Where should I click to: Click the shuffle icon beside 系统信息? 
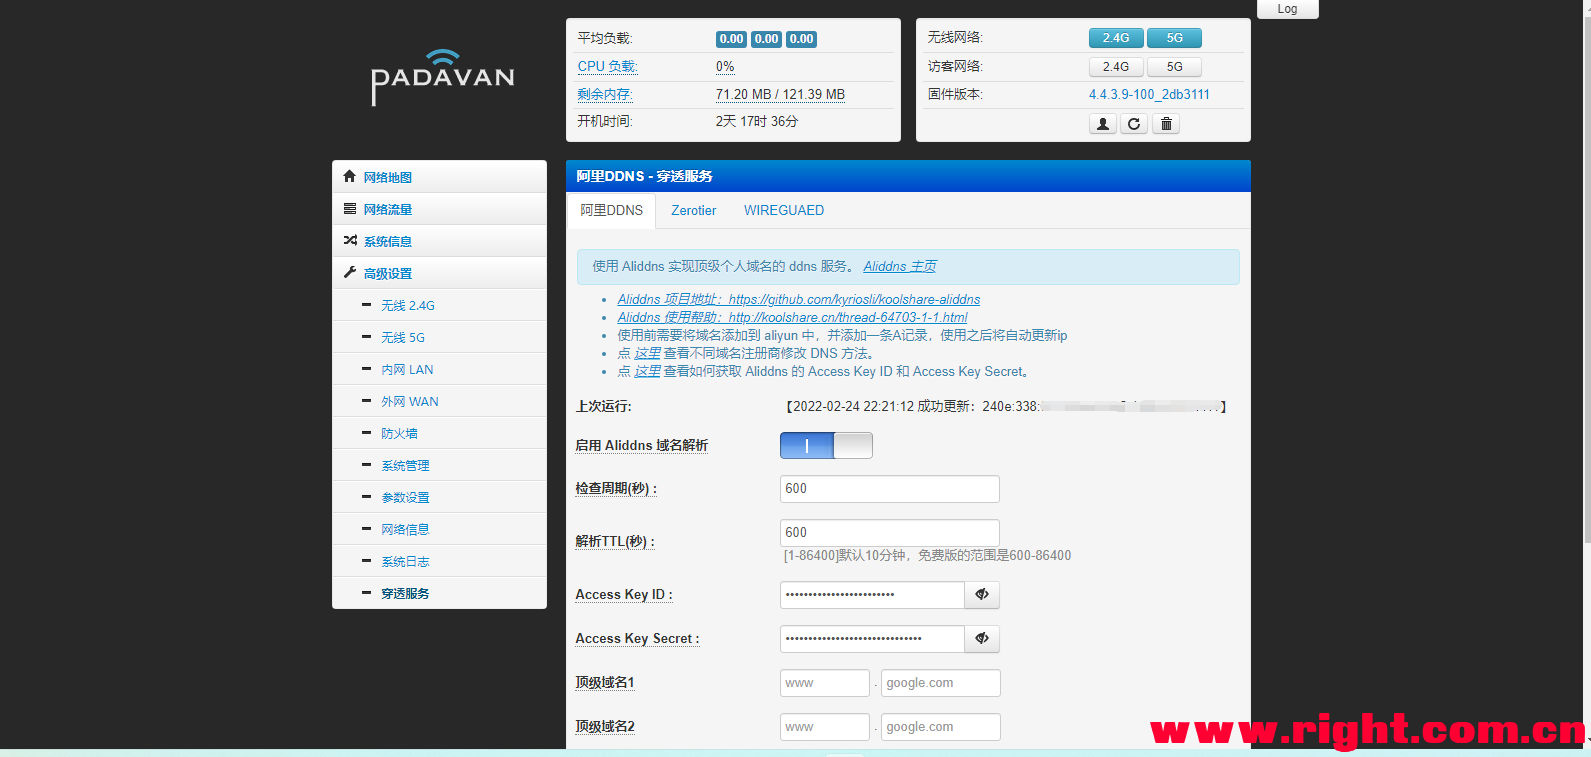(349, 240)
